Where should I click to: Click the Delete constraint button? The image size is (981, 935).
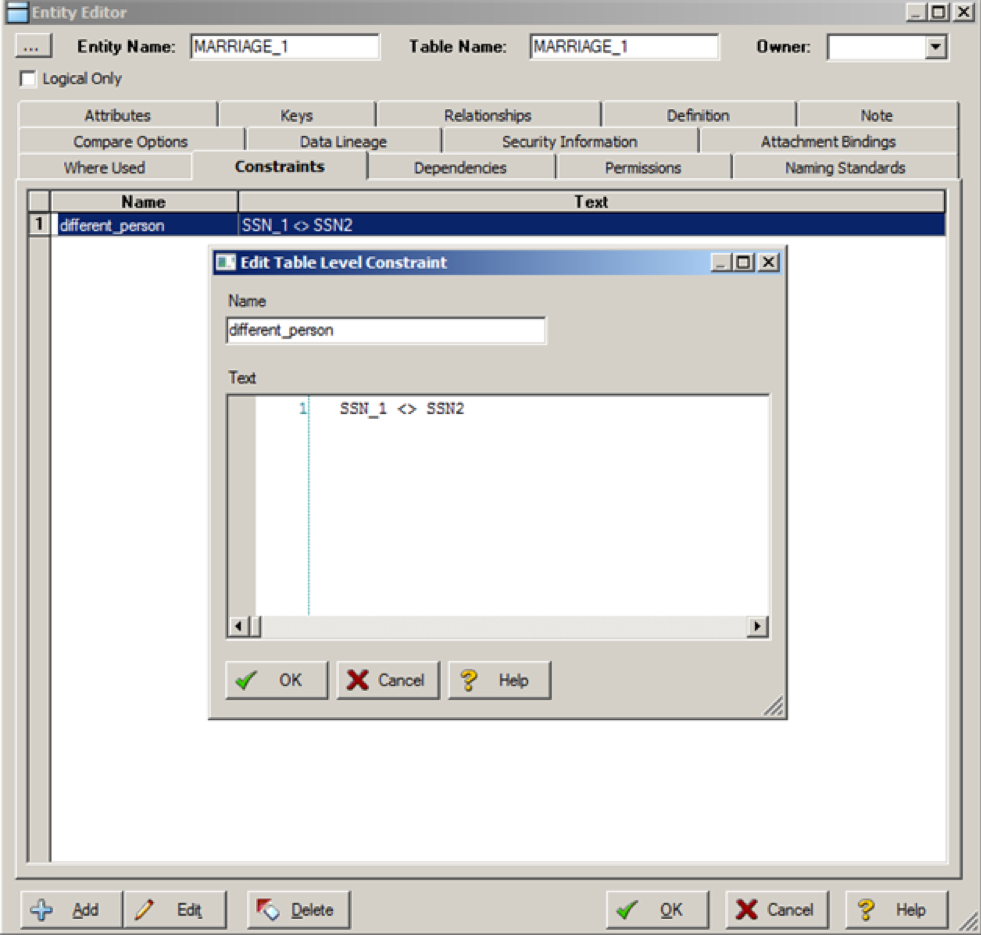coord(298,910)
